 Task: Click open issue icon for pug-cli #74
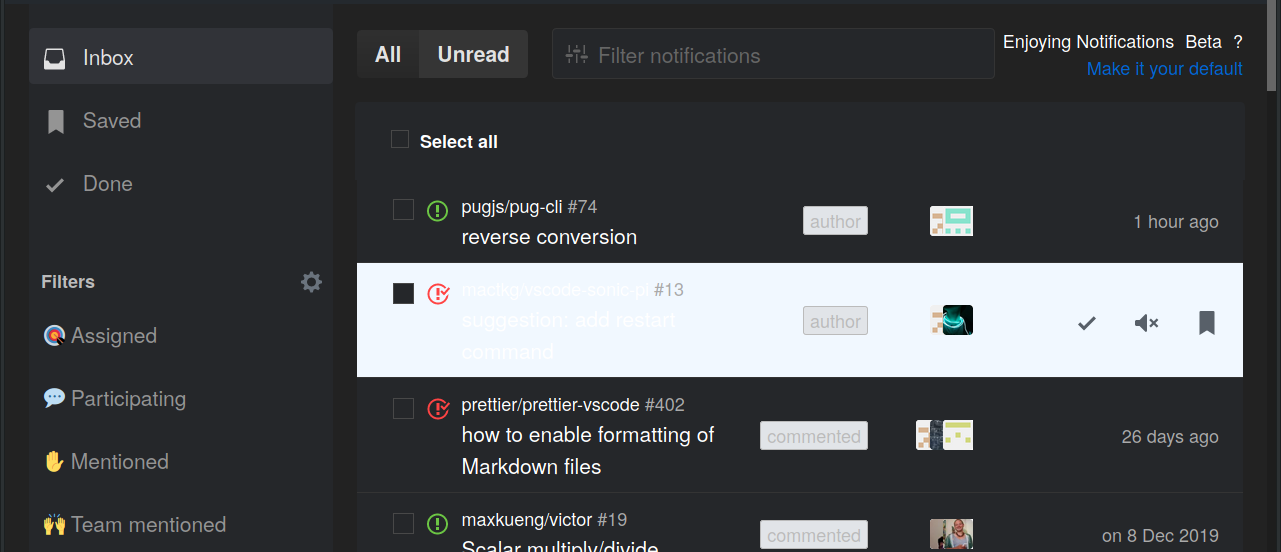coord(438,210)
